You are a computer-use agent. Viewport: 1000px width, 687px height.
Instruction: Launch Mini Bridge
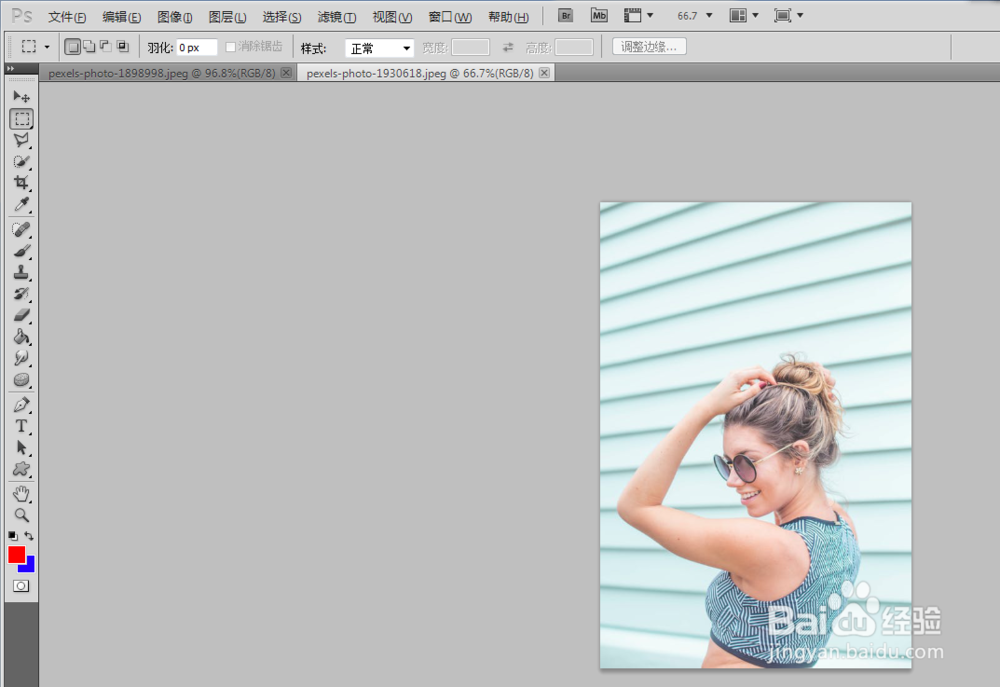click(599, 15)
